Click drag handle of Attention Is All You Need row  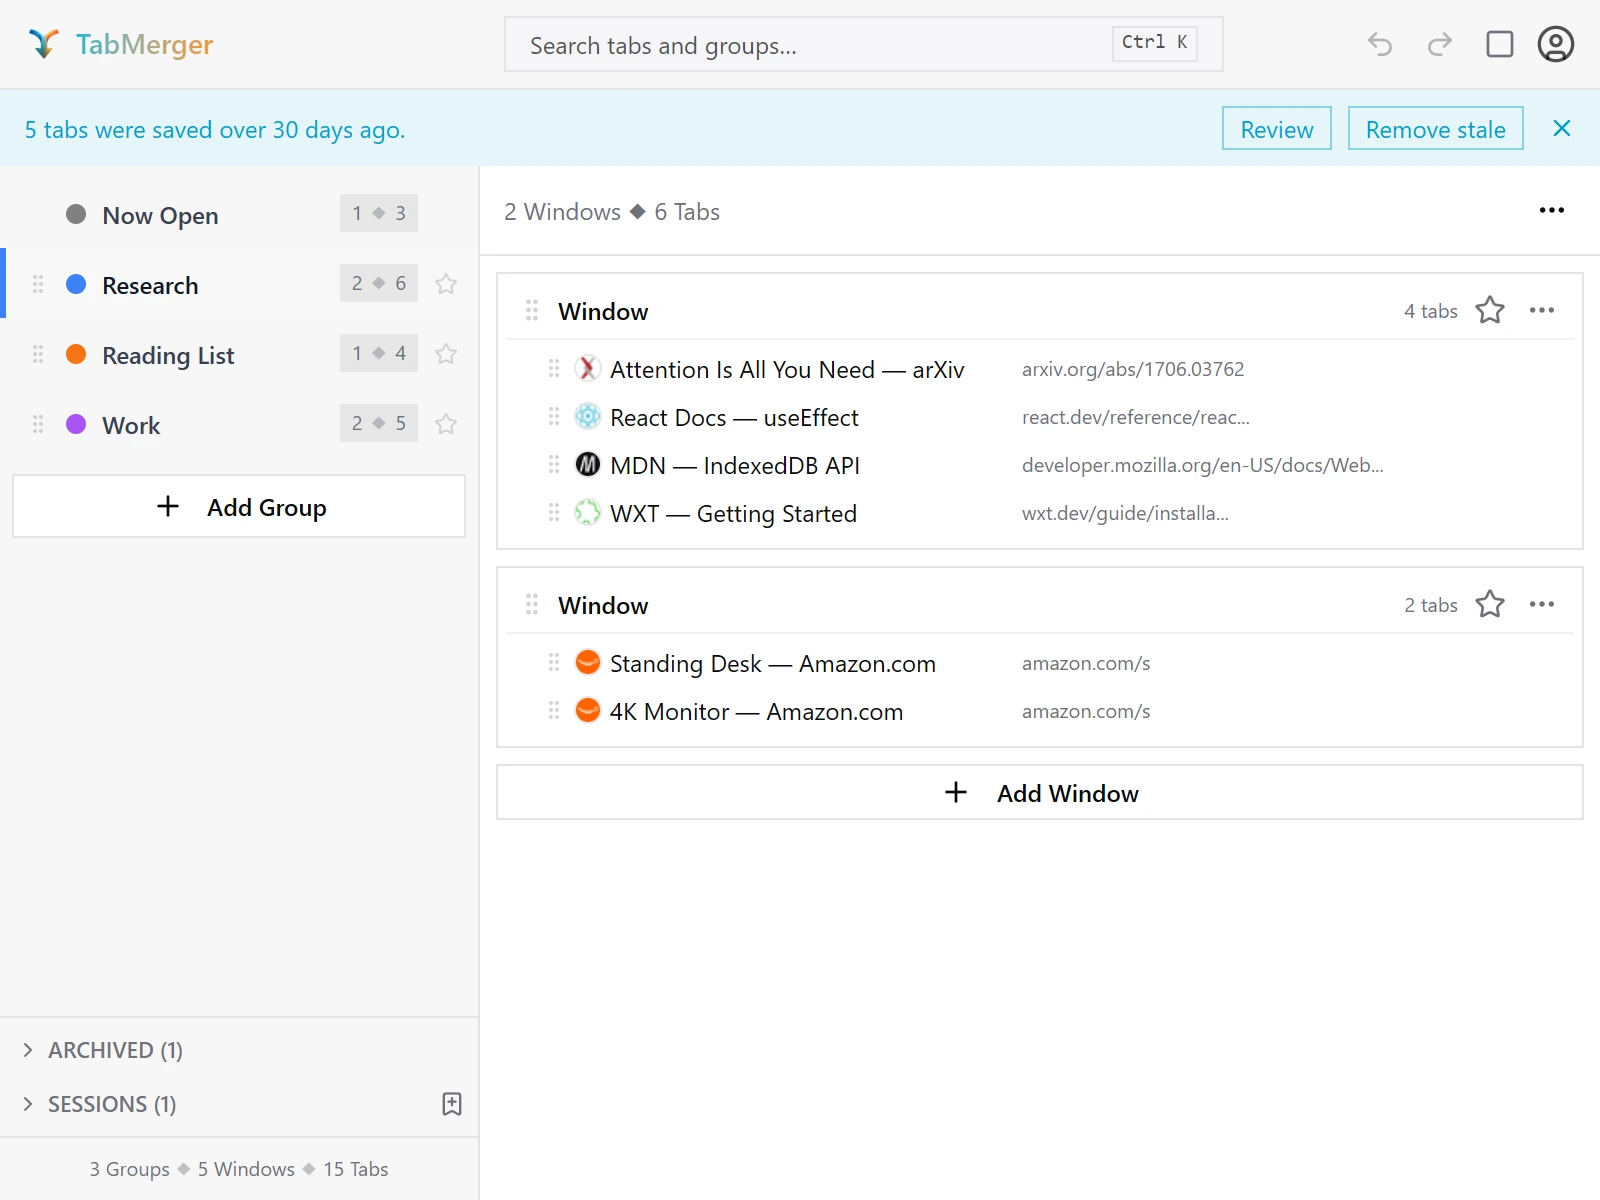point(554,368)
